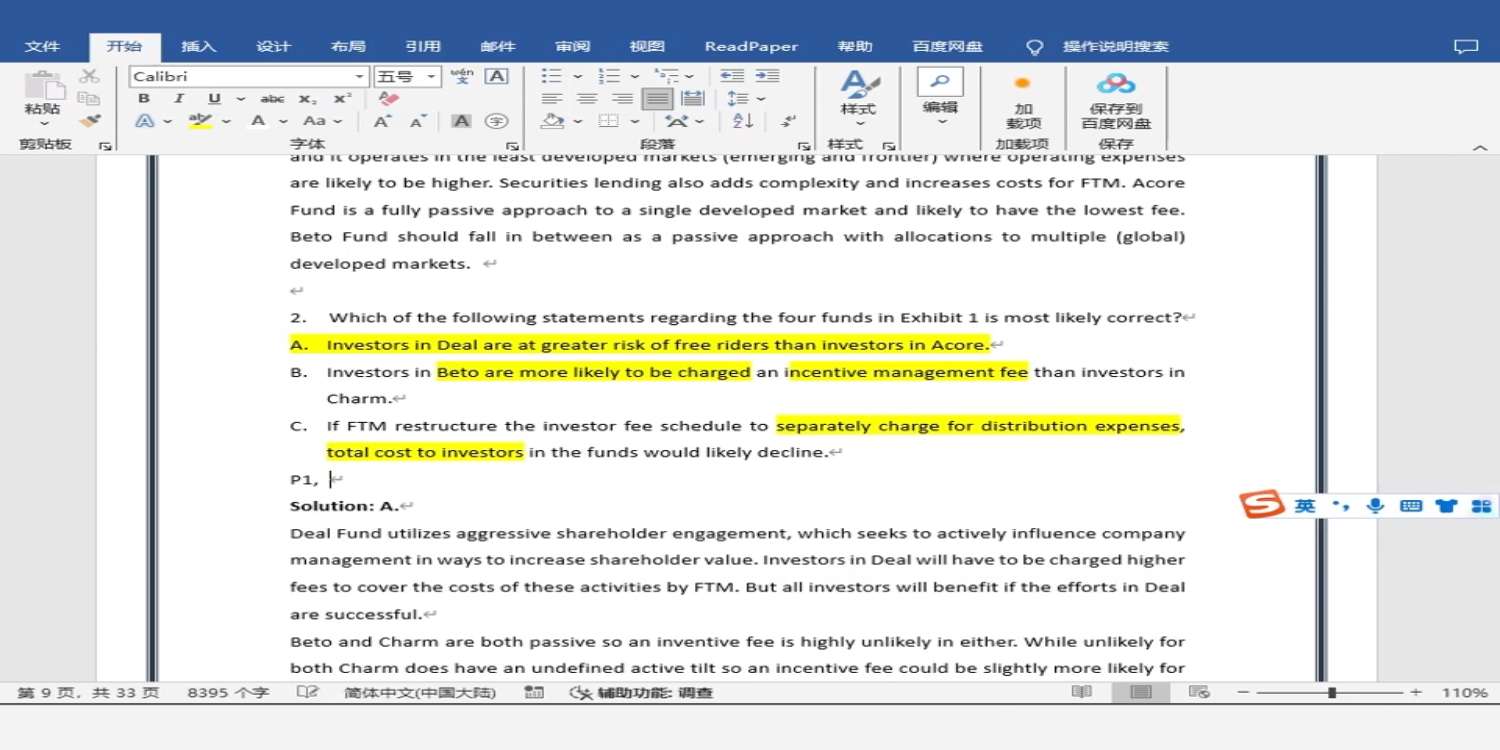Click the zoom slider handle in status bar

point(1332,692)
